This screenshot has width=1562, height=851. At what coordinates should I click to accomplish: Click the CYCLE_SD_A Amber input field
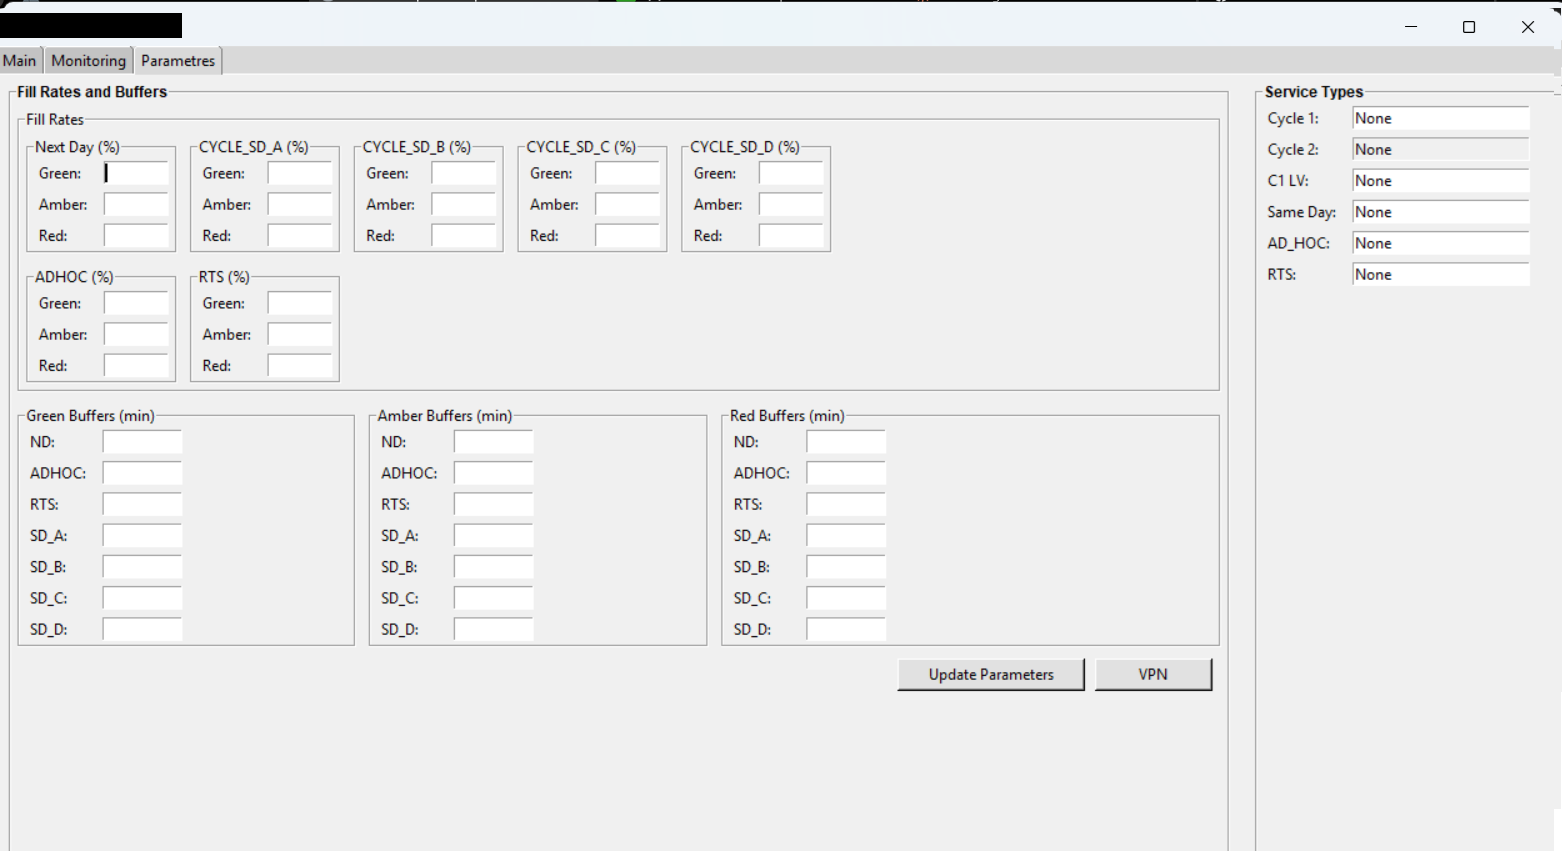300,205
